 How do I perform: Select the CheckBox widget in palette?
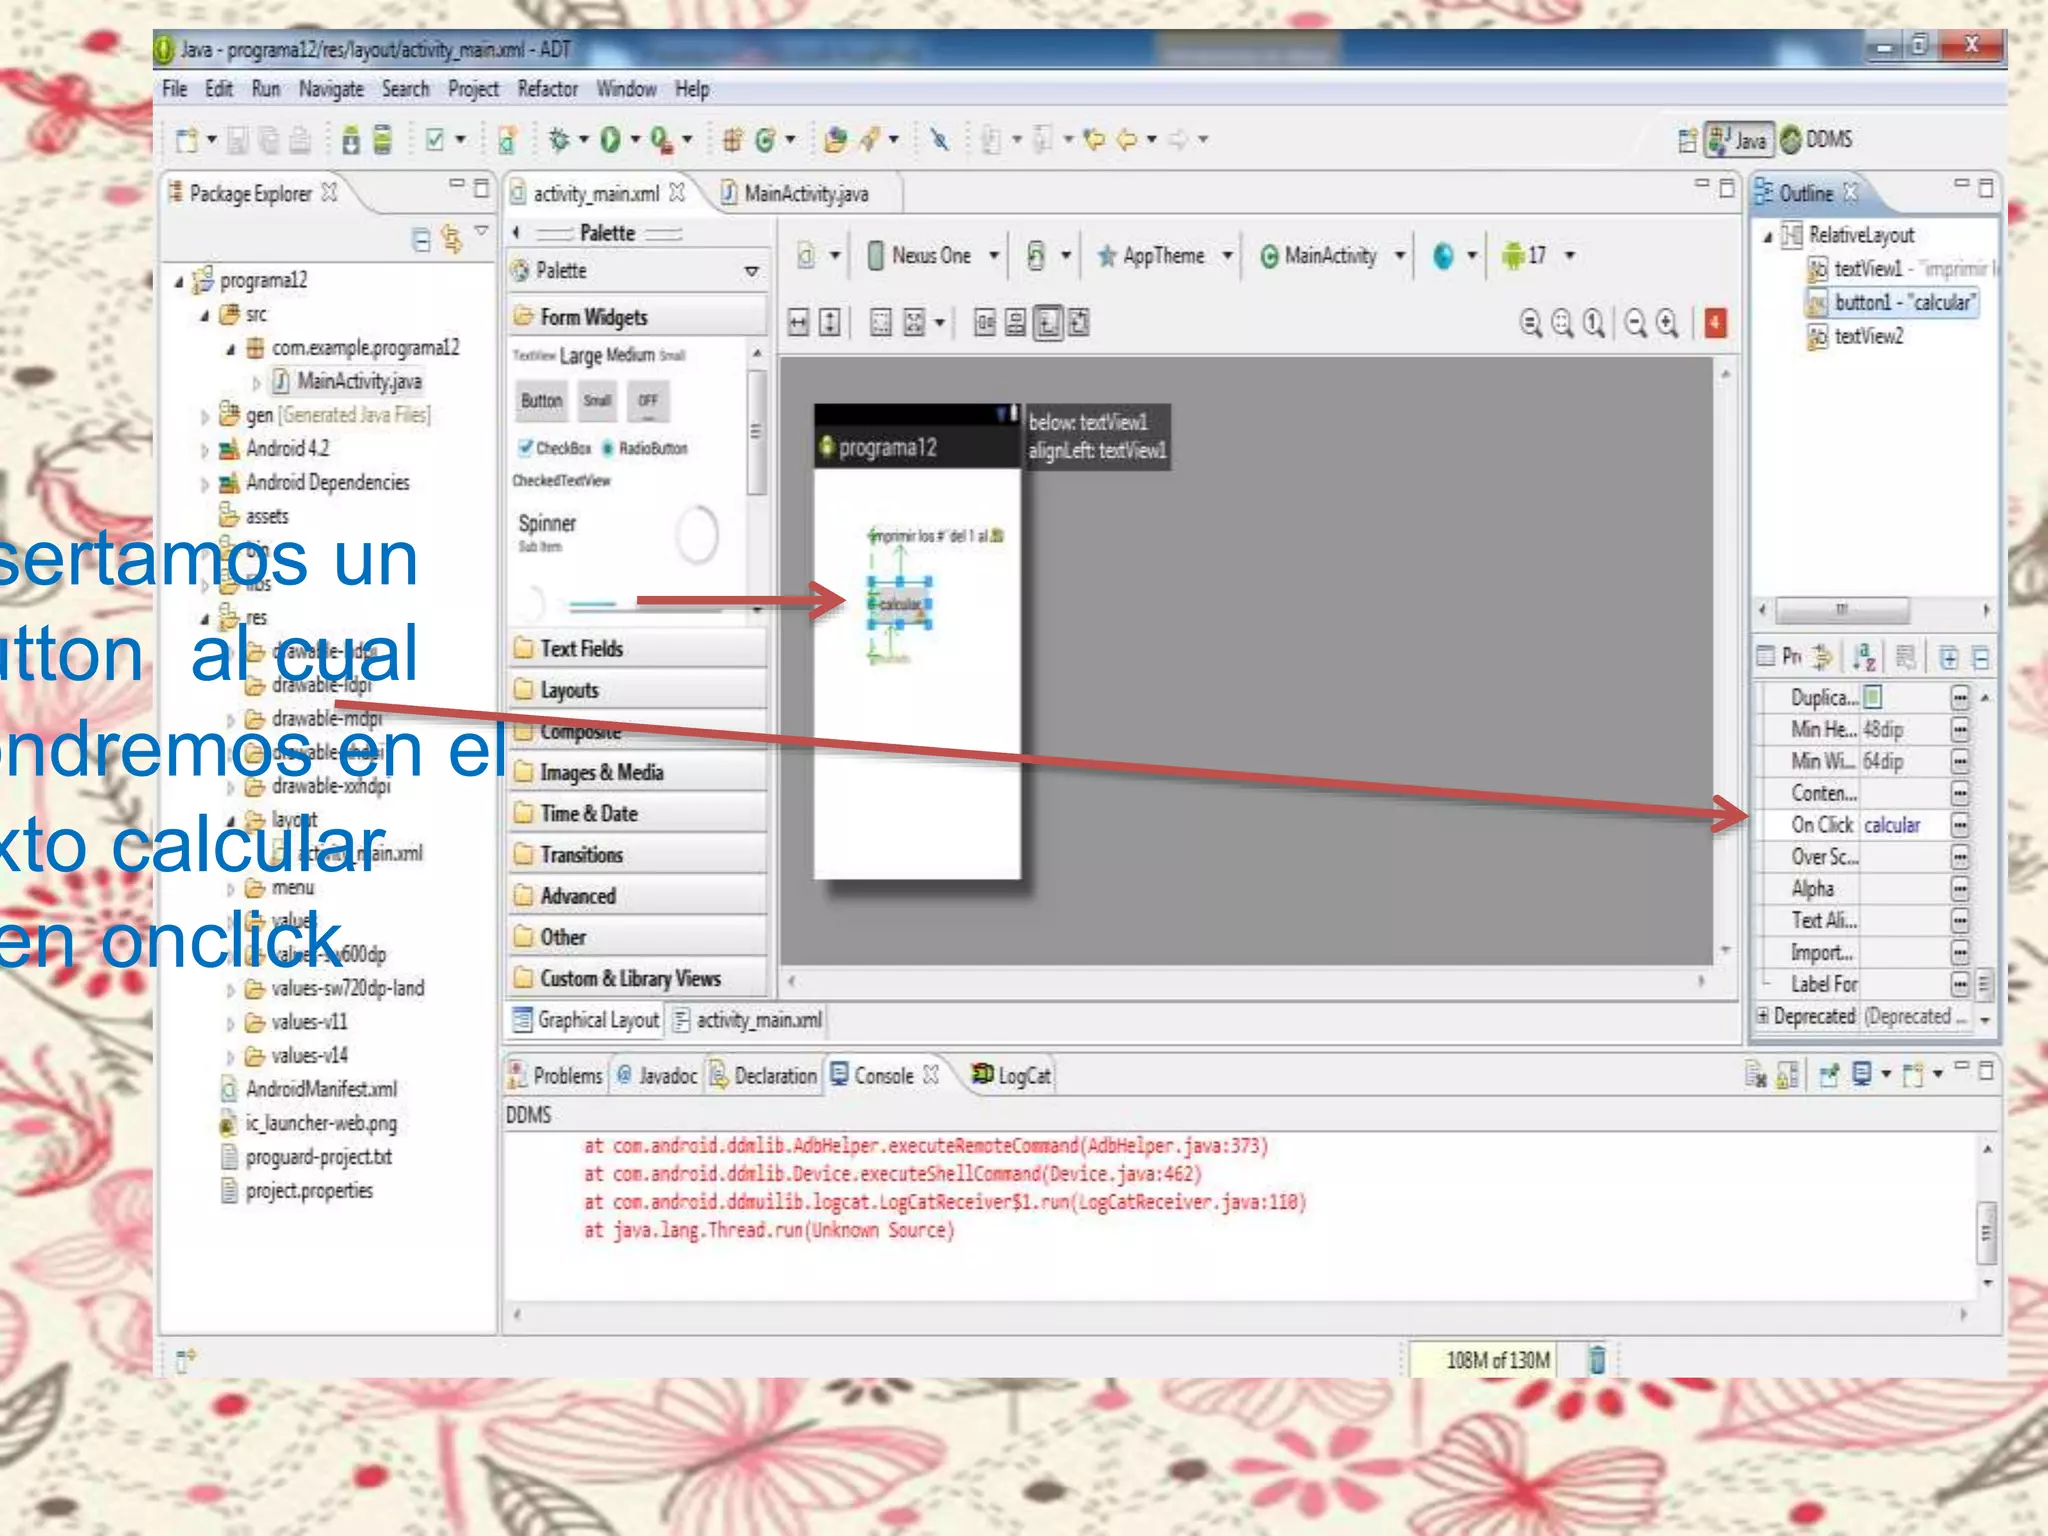pyautogui.click(x=555, y=448)
